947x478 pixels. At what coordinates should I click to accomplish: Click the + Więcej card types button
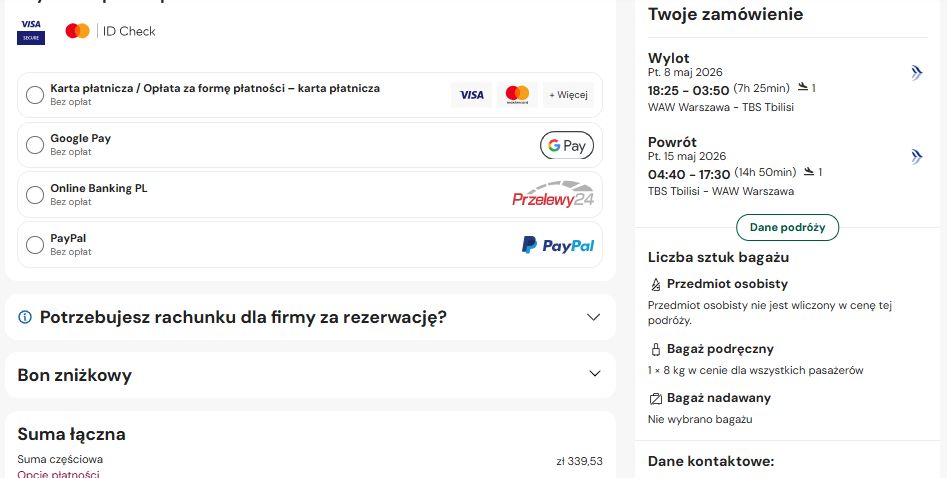(x=568, y=95)
